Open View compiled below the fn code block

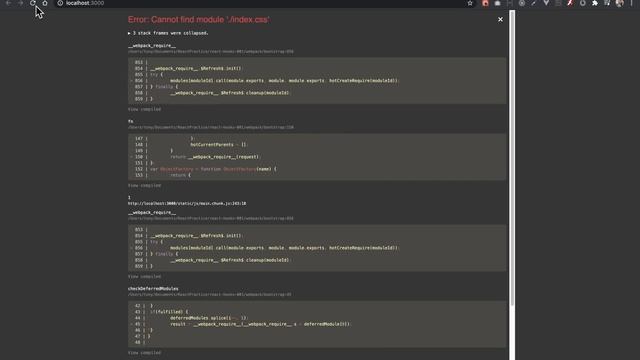point(144,185)
